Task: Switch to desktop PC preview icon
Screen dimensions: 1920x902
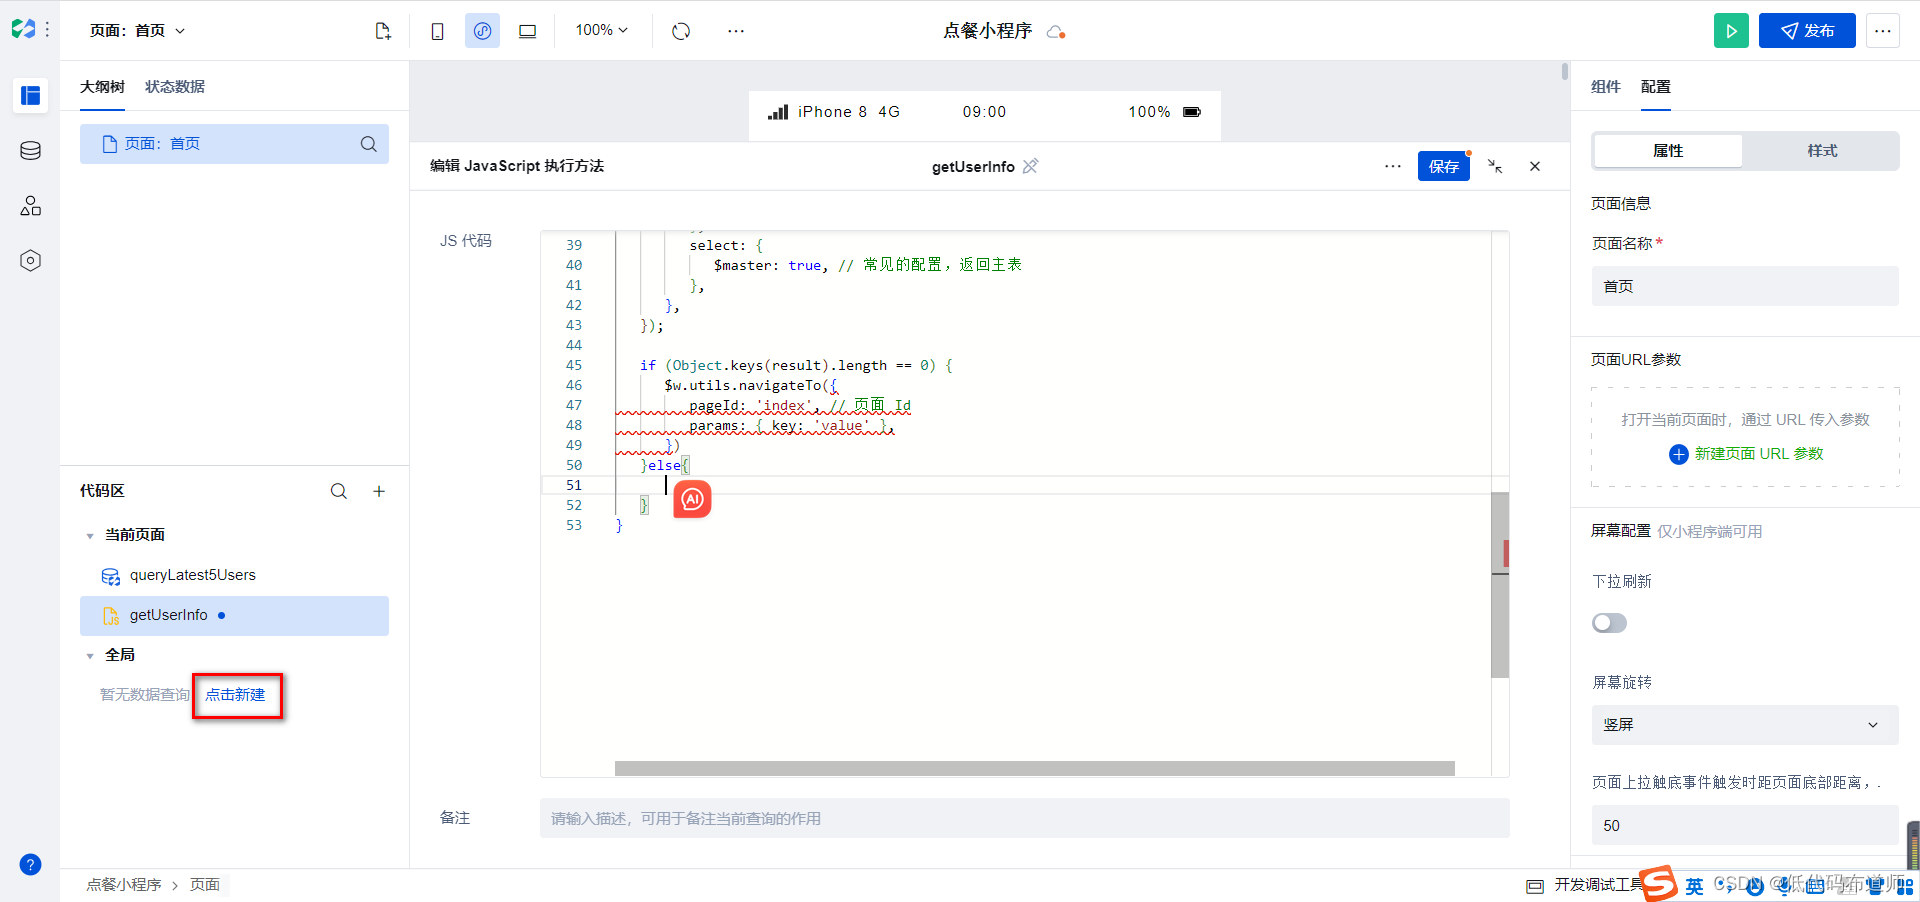Action: point(528,31)
